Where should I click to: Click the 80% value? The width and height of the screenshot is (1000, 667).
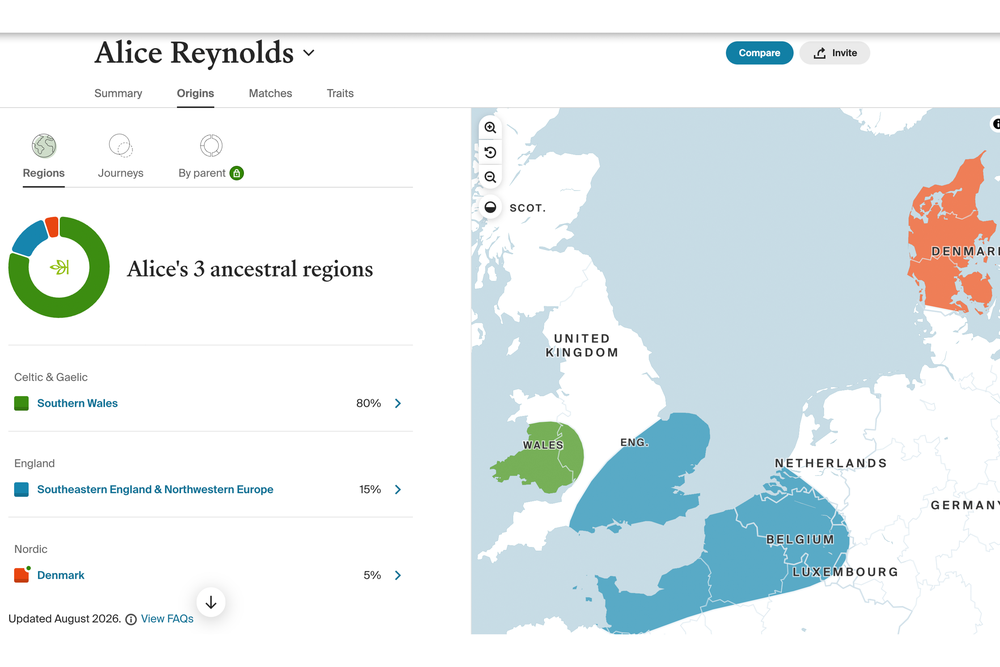tap(369, 403)
